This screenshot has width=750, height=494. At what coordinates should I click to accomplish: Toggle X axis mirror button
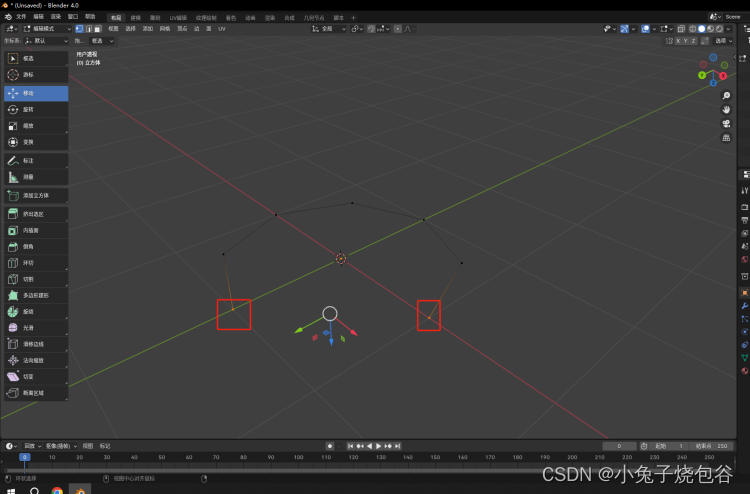[x=678, y=41]
